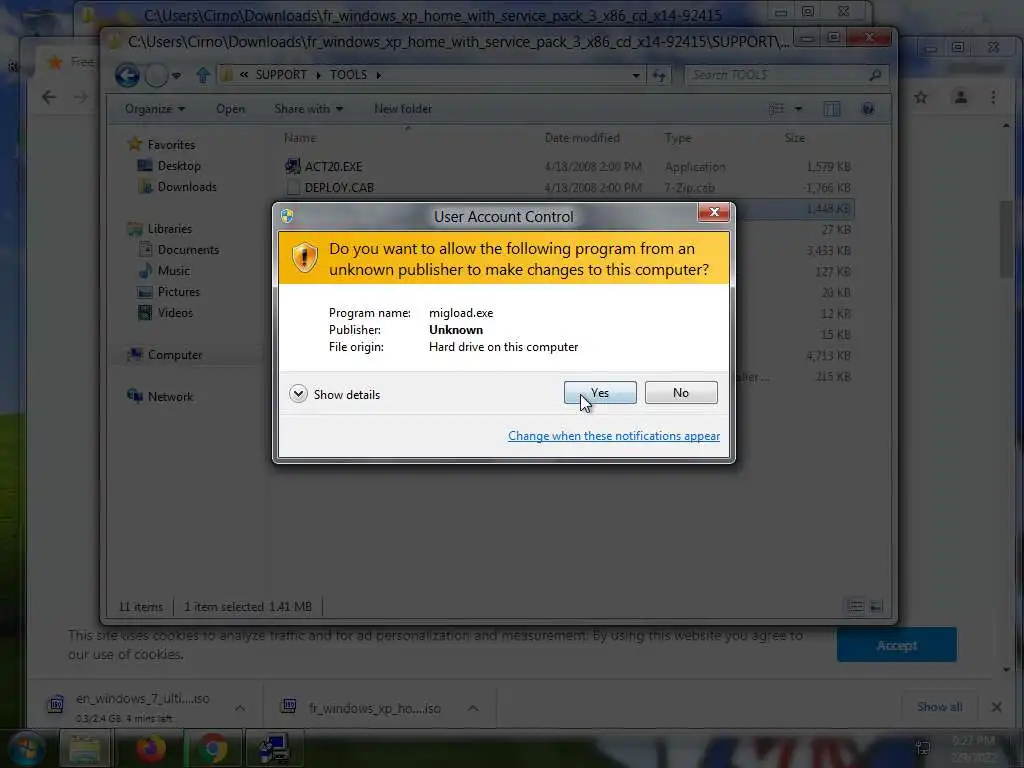Select TOOLS in the address breadcrumb
Screen dimensions: 1024x768
click(348, 74)
